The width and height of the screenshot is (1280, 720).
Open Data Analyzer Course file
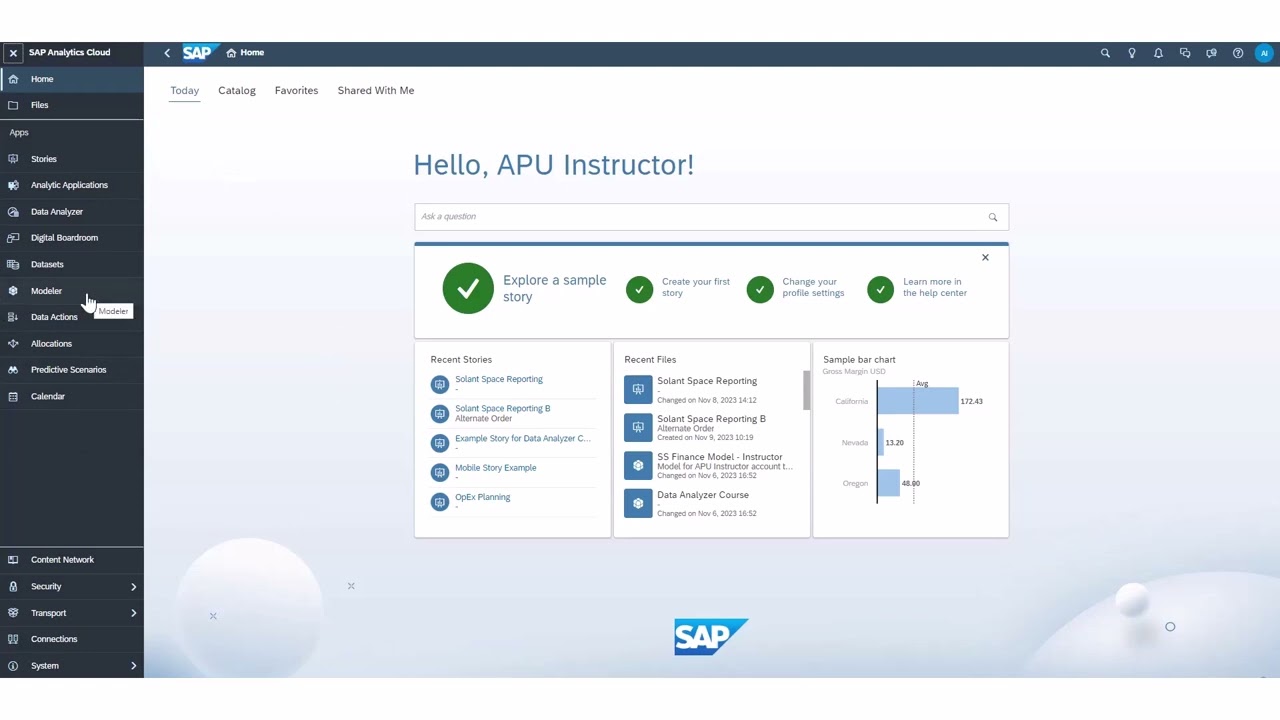coord(702,495)
